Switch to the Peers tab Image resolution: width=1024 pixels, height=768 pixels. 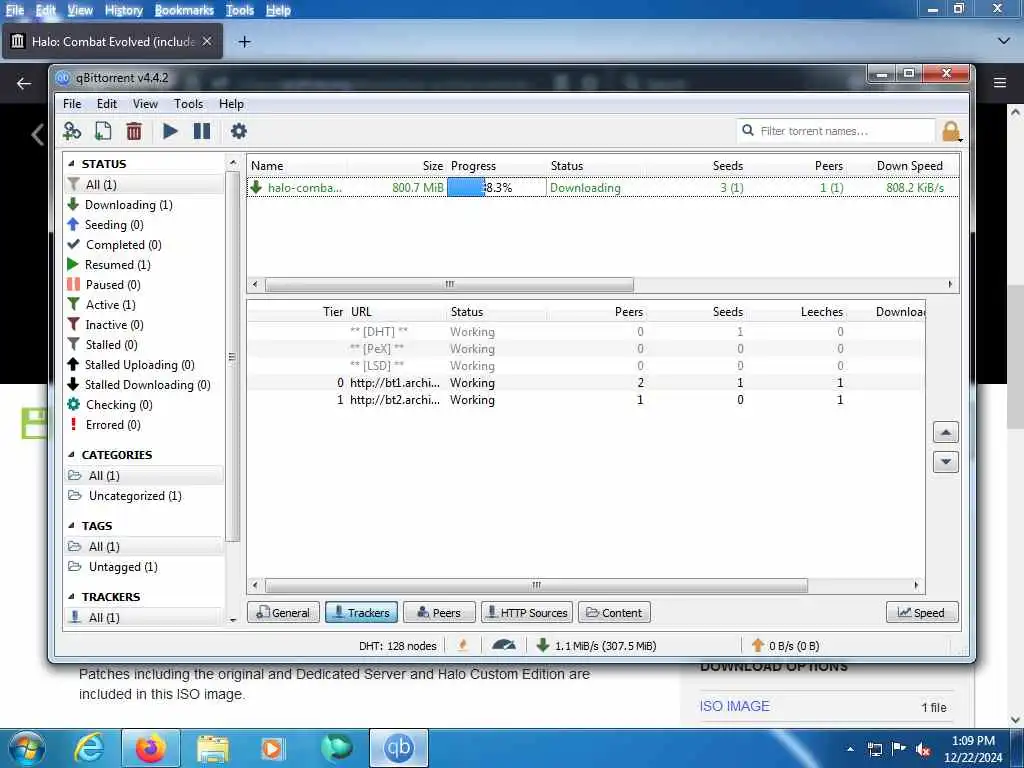[x=440, y=613]
